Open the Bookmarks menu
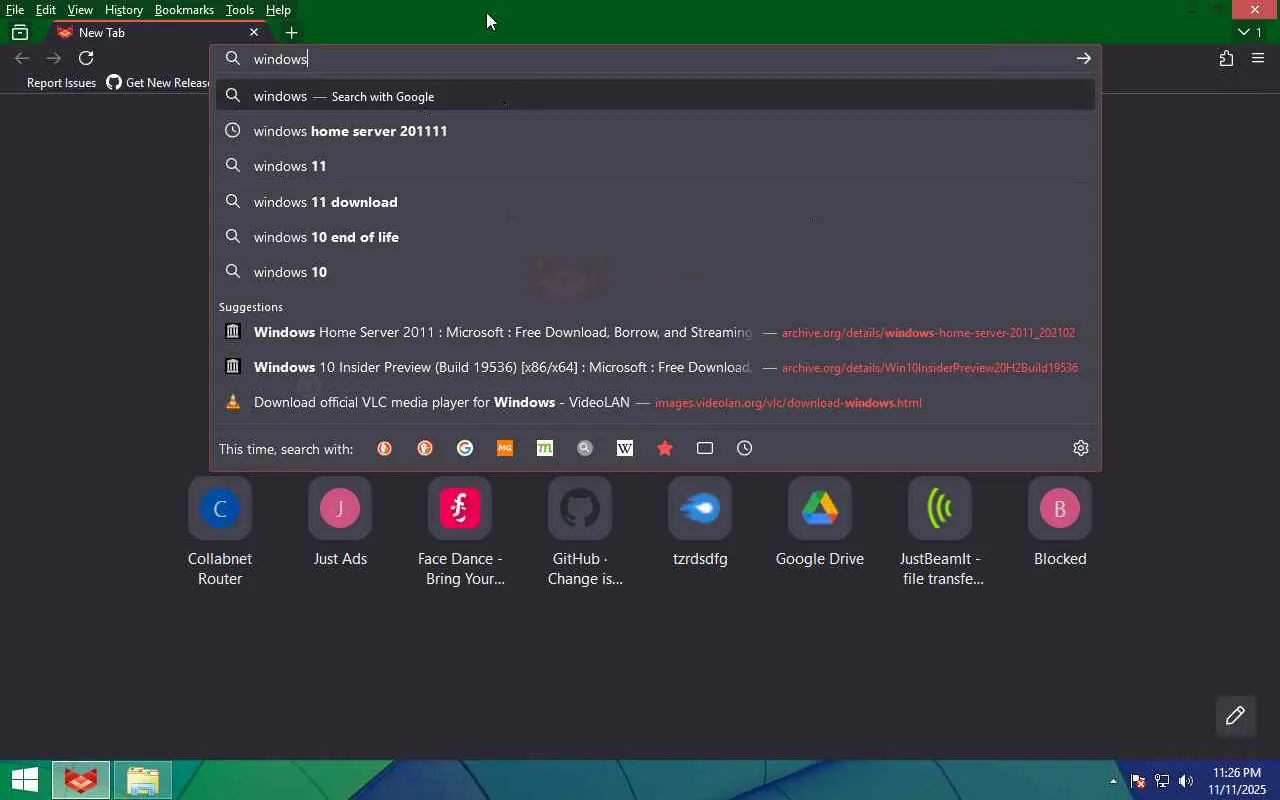 184,10
